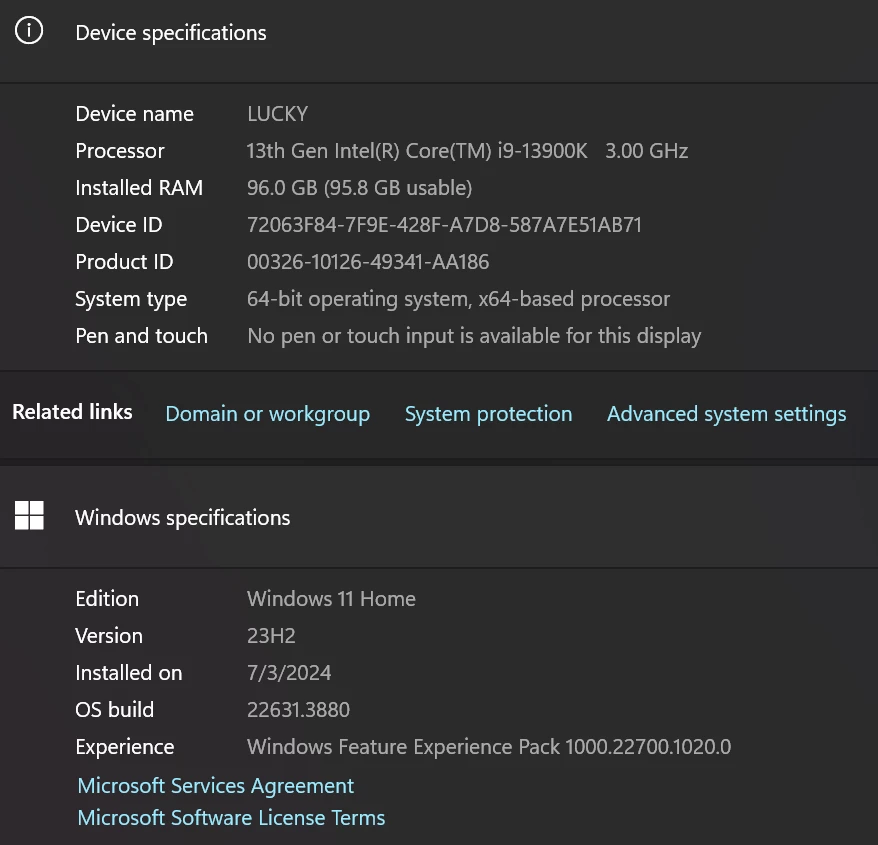878x845 pixels.
Task: Open the System protection link
Action: (x=488, y=414)
